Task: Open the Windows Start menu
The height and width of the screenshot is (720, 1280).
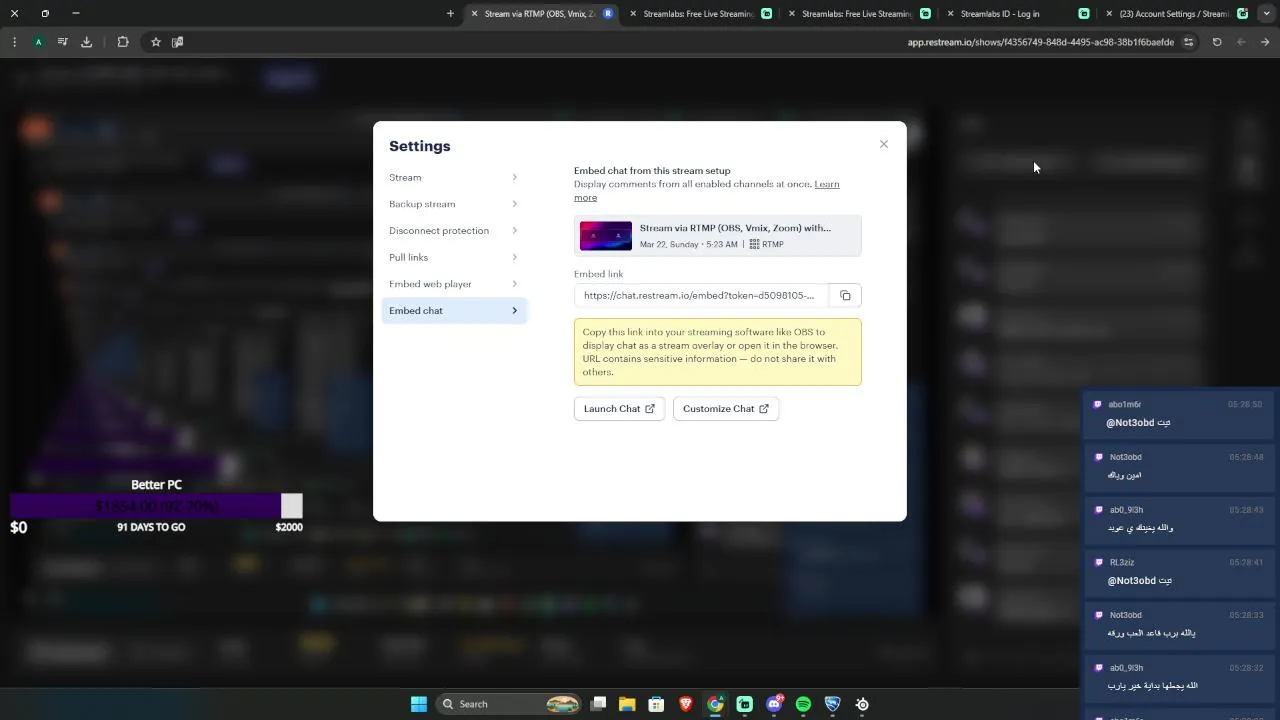Action: [x=419, y=704]
